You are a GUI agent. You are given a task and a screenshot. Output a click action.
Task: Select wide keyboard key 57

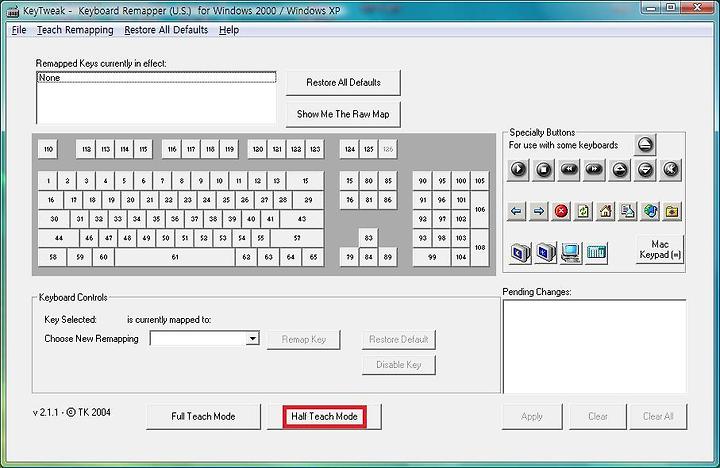click(x=297, y=238)
